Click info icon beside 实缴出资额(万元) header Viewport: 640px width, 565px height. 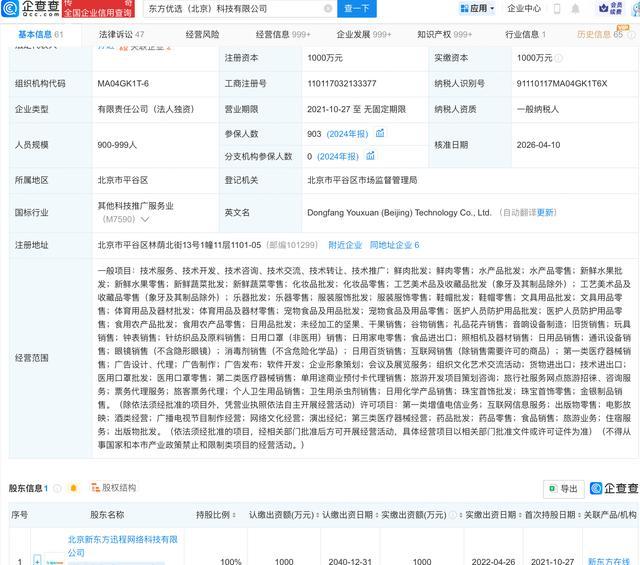tap(453, 516)
